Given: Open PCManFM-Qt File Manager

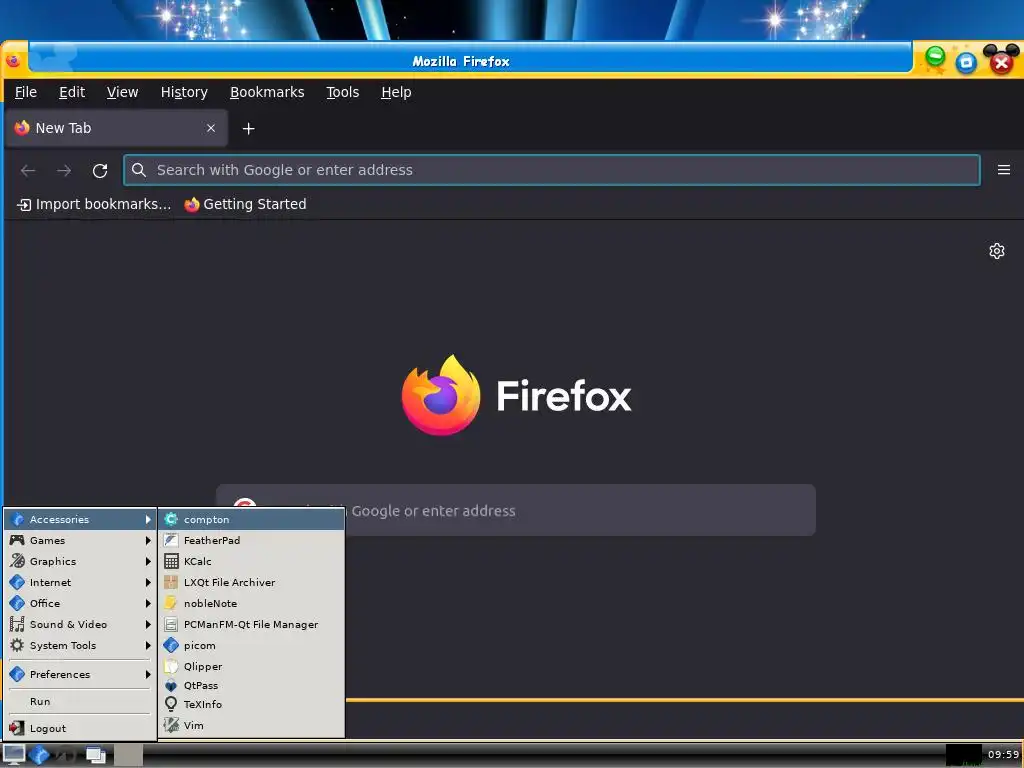Looking at the screenshot, I should [x=252, y=624].
